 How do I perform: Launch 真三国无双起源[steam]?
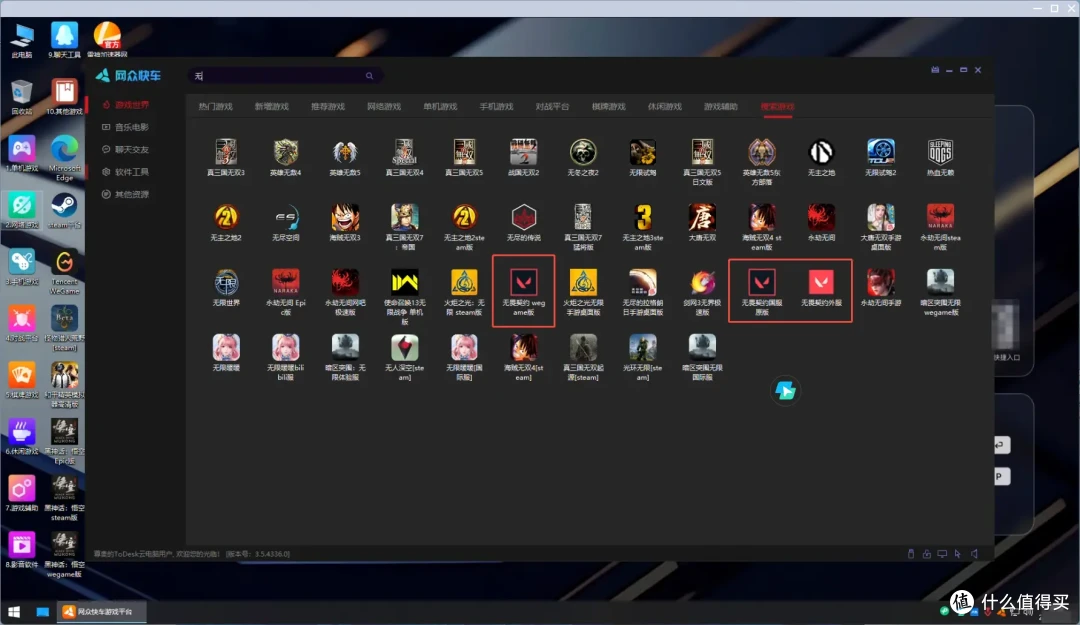[583, 347]
